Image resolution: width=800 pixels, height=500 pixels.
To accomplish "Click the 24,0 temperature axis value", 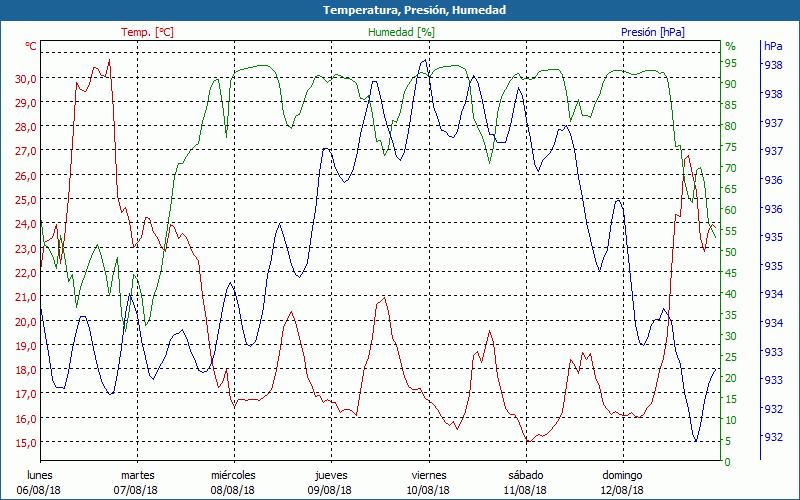I will tap(27, 224).
